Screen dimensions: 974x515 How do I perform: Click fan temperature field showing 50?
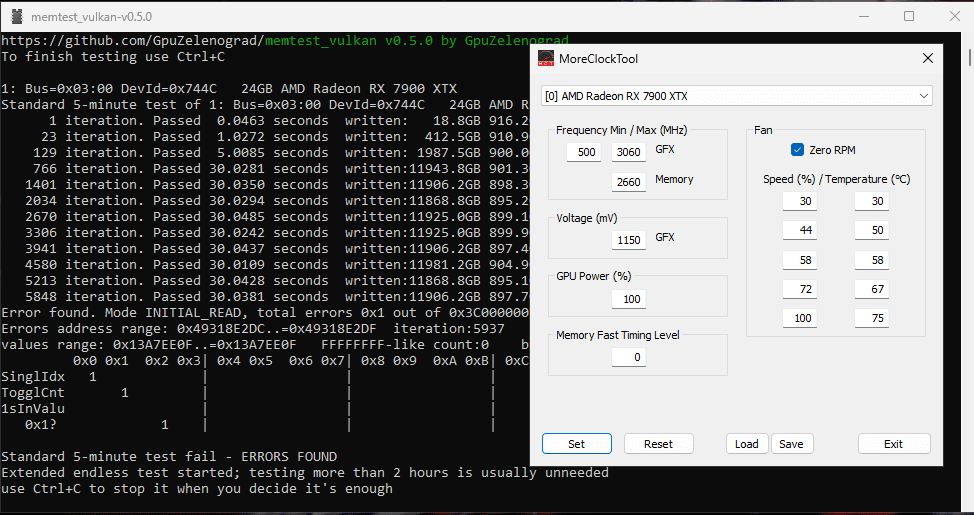pyautogui.click(x=872, y=230)
